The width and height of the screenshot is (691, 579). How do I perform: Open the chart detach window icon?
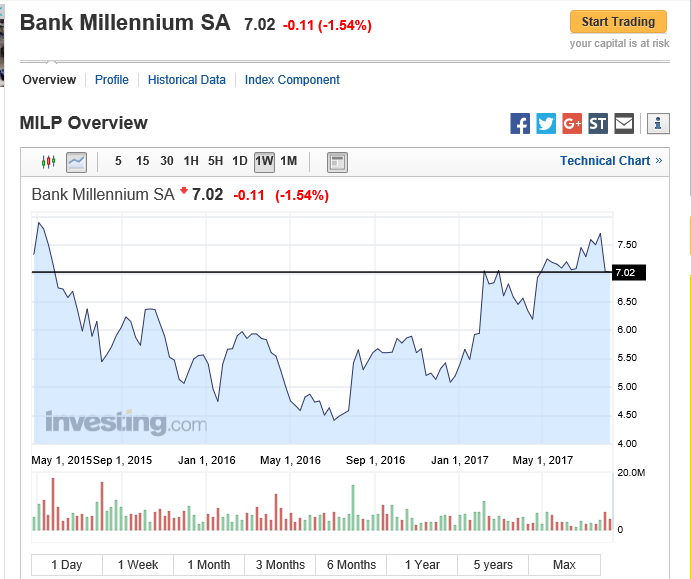pyautogui.click(x=337, y=162)
